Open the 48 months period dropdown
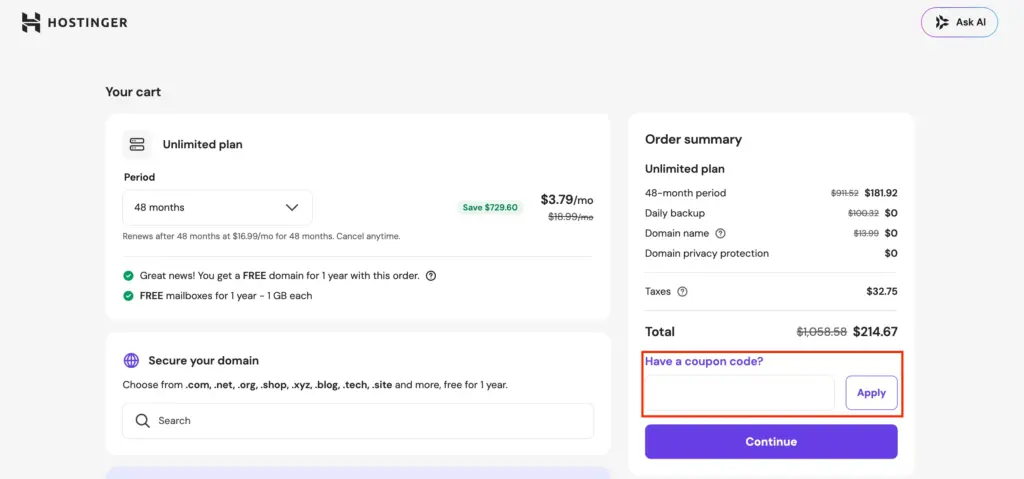Image resolution: width=1024 pixels, height=479 pixels. [217, 208]
